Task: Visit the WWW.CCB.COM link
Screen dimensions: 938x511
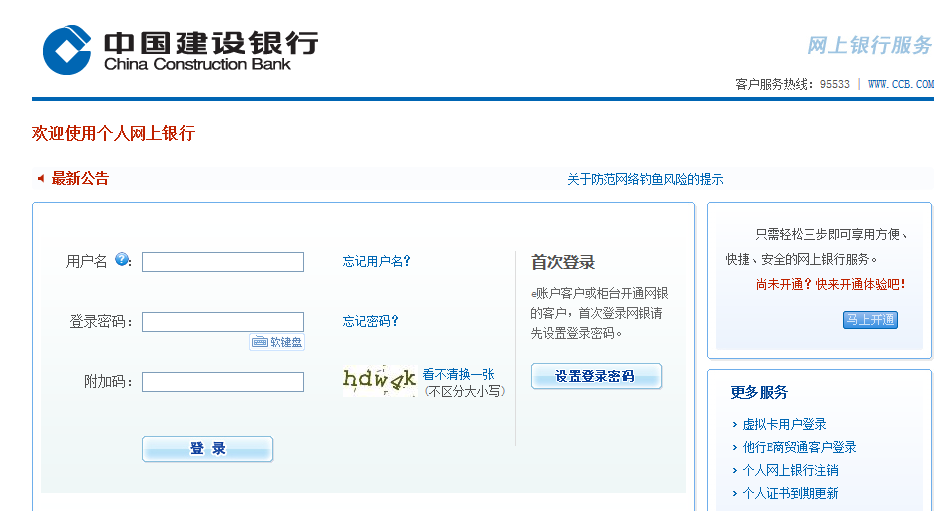Action: coord(900,84)
